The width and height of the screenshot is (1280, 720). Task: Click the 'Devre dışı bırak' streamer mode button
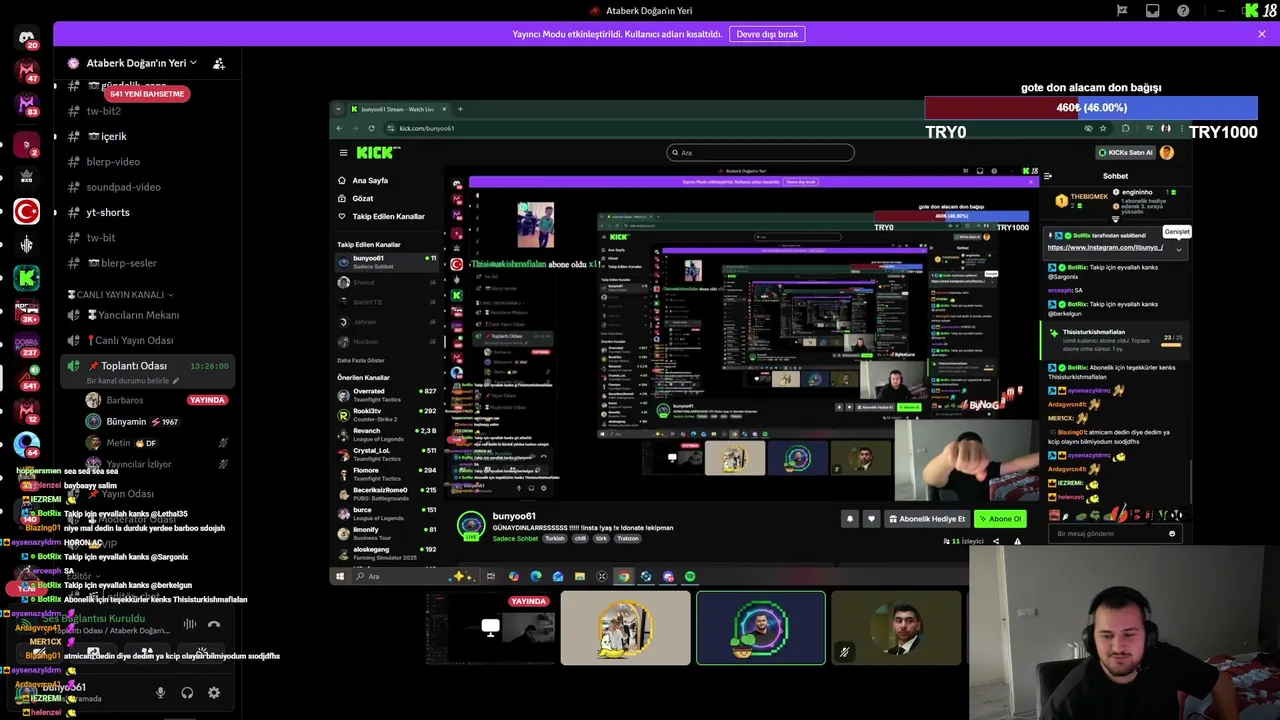[767, 34]
